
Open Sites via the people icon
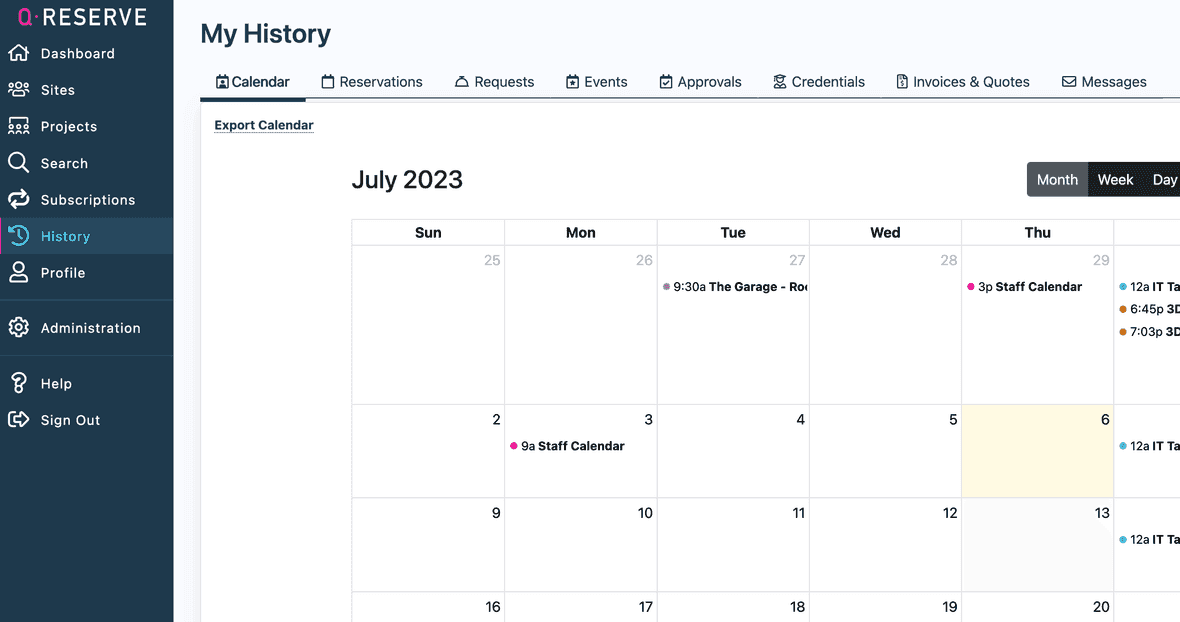coord(18,89)
